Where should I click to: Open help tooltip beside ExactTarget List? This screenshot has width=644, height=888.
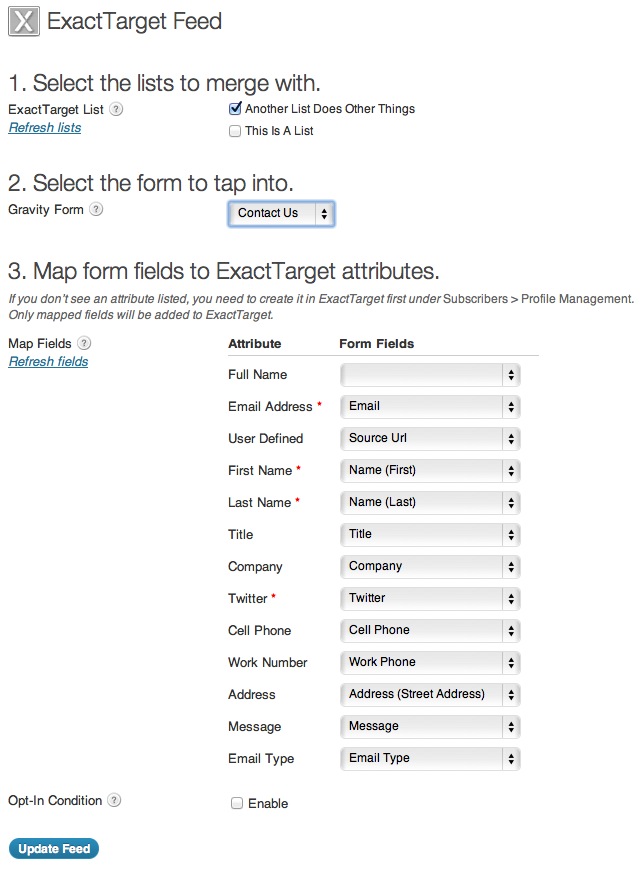tap(116, 109)
